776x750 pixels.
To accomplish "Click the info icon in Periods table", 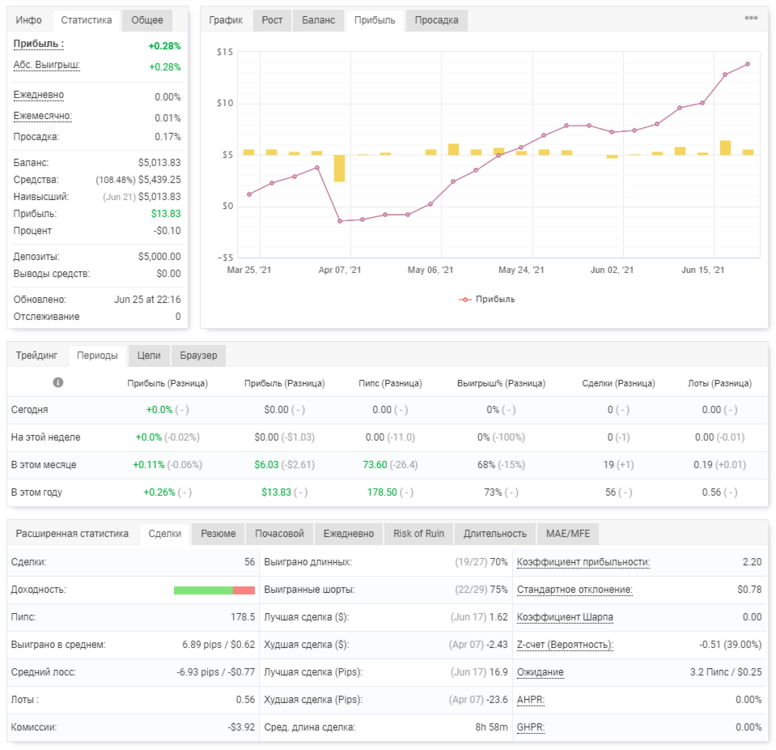I will [x=58, y=382].
